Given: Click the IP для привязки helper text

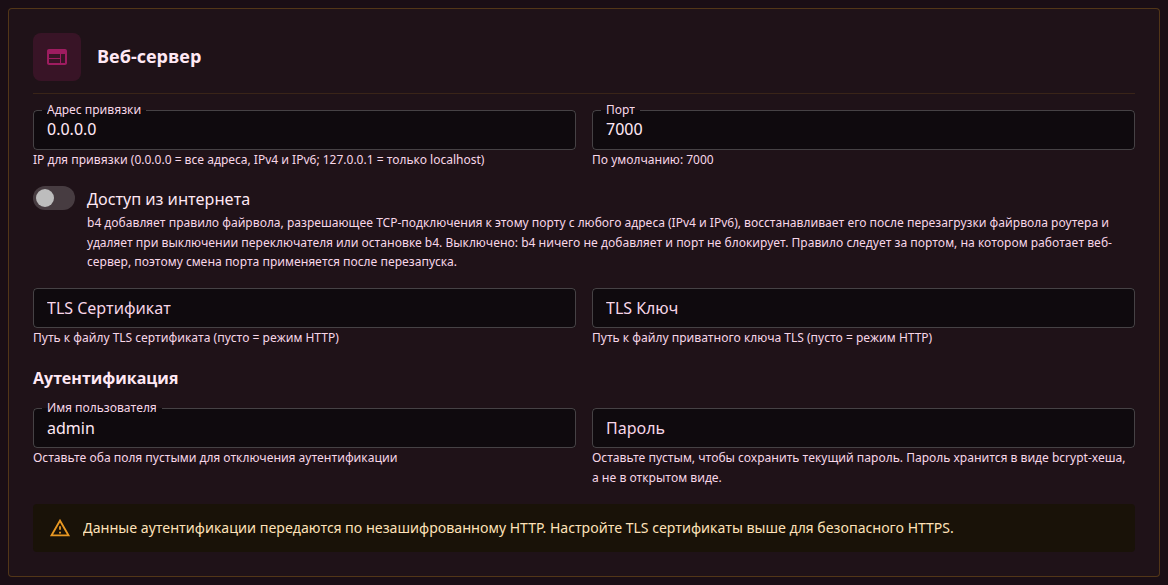Looking at the screenshot, I should [258, 159].
